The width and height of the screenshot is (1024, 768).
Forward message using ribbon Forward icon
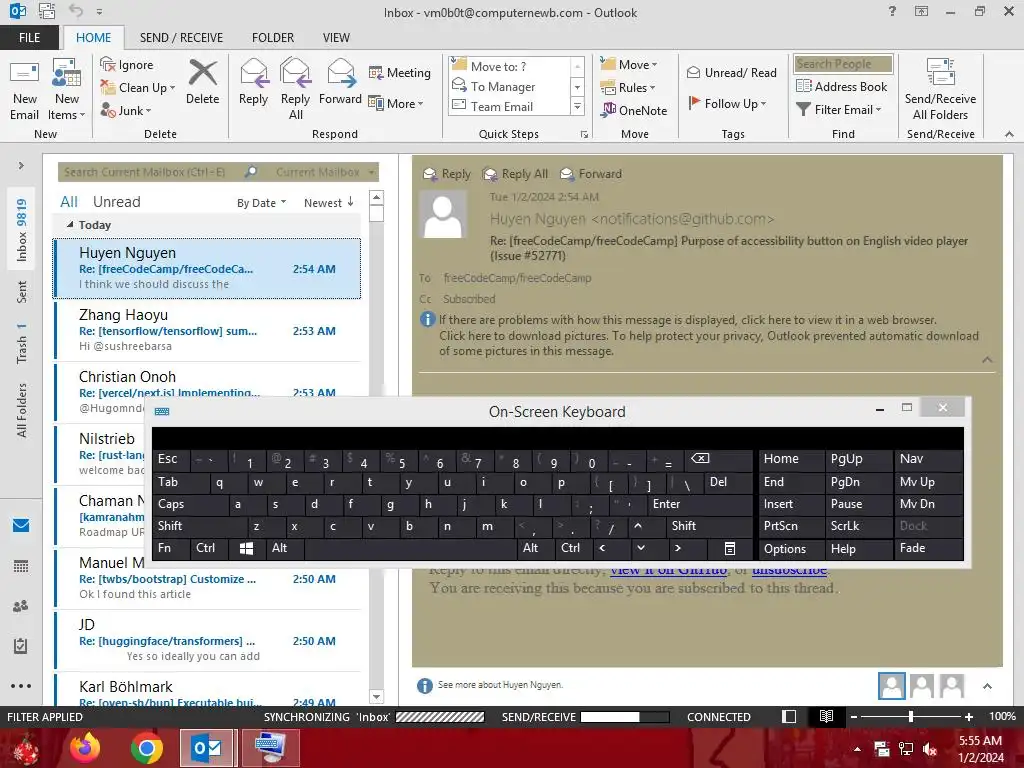[340, 82]
